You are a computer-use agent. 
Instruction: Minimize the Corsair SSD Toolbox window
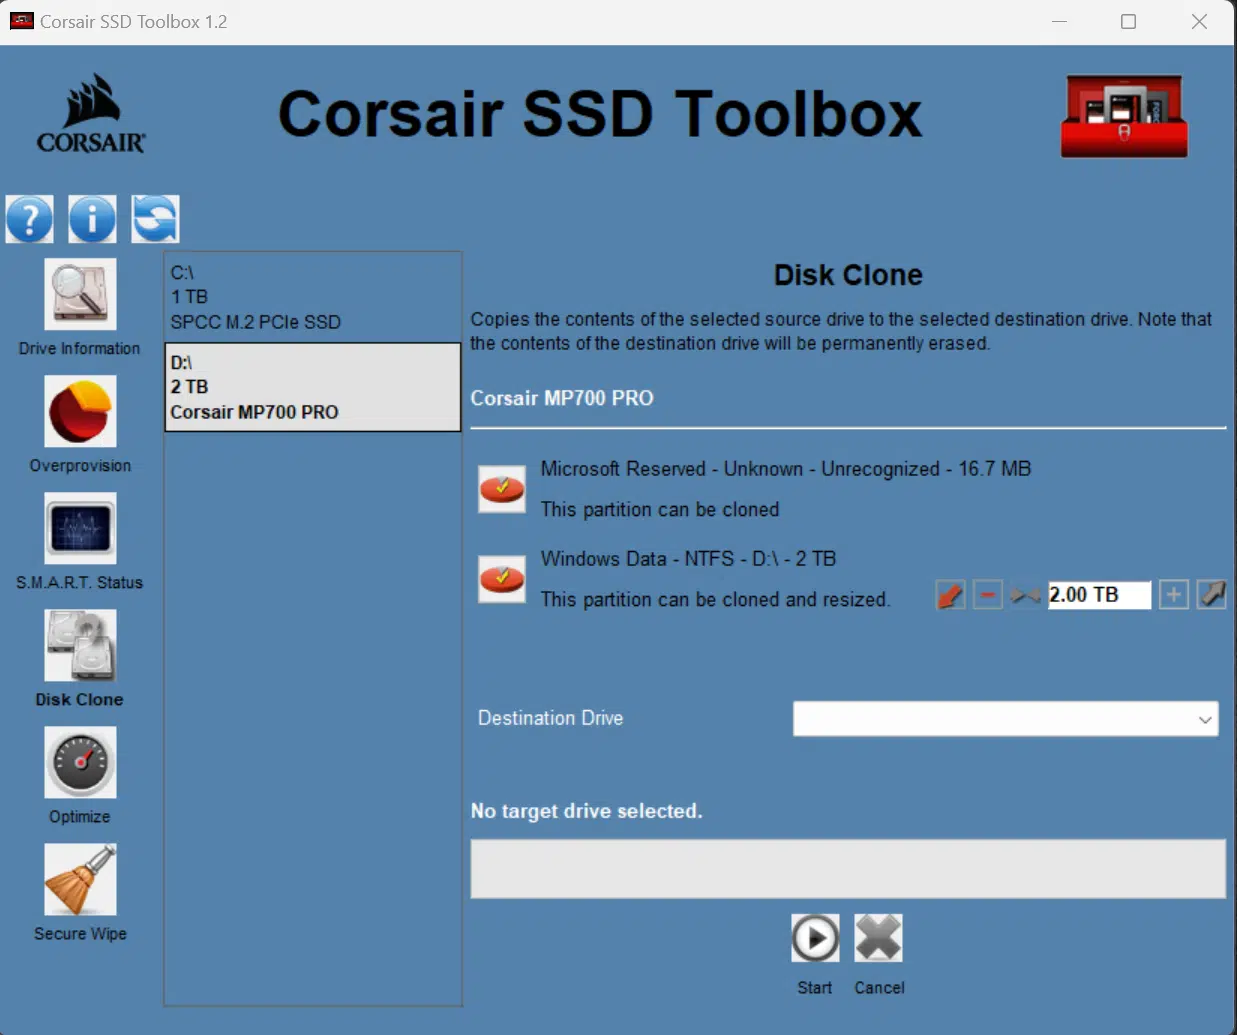tap(1060, 21)
